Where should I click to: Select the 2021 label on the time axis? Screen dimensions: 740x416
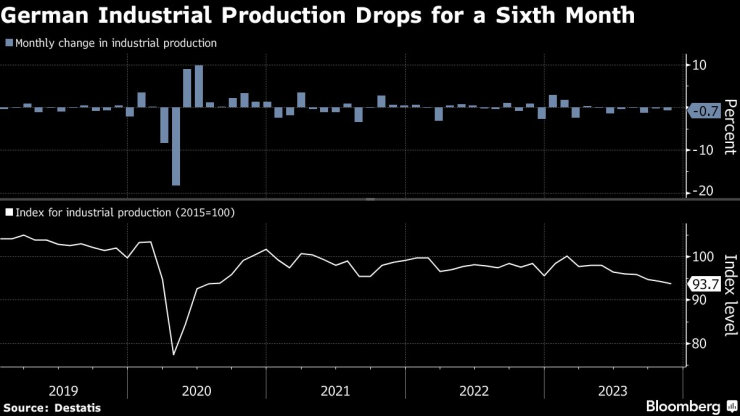(x=336, y=388)
